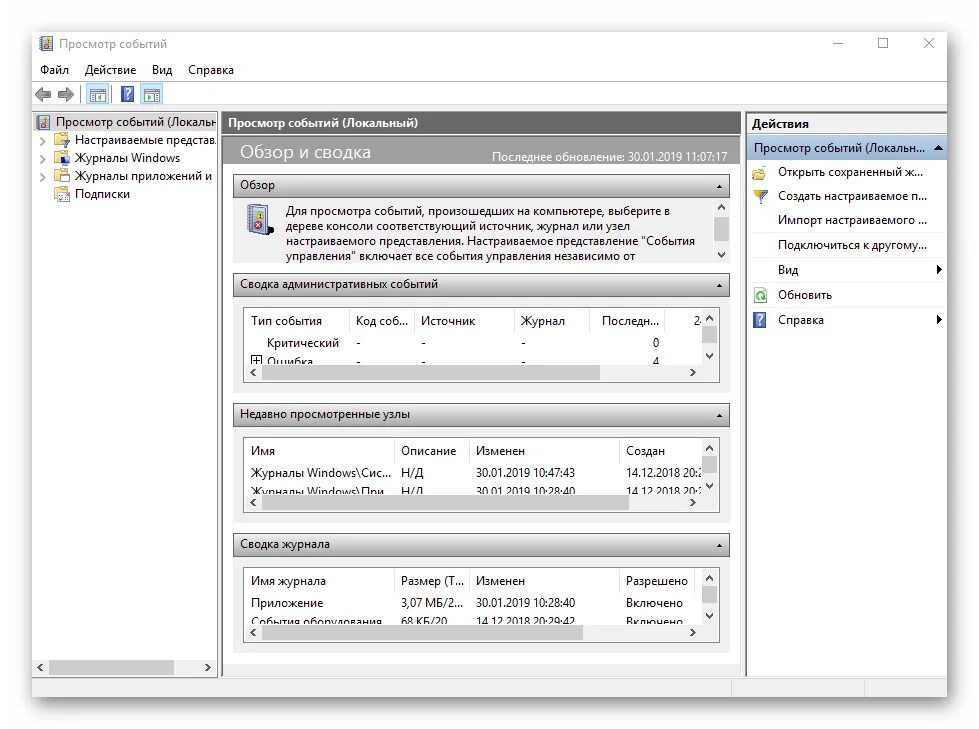Click the Forward arrow toolbar icon

click(66, 95)
